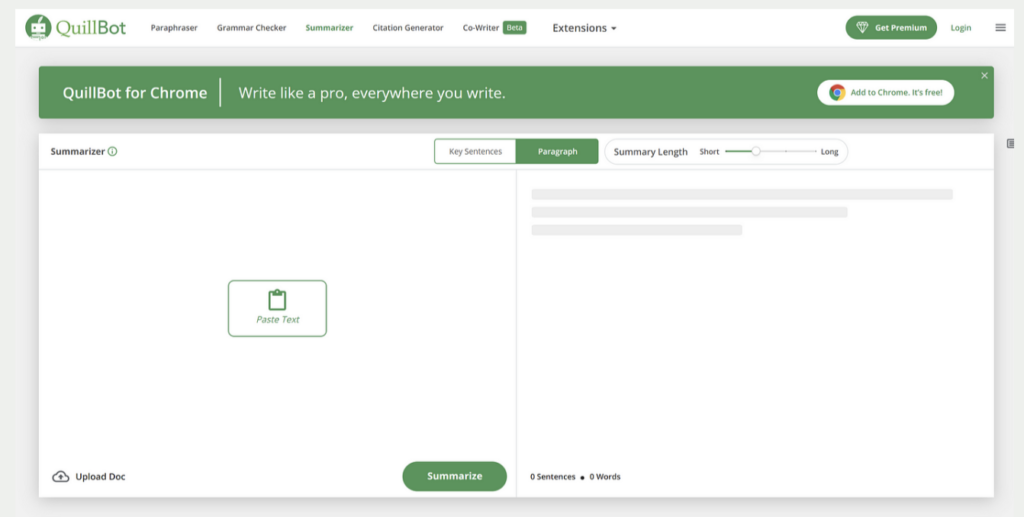Click the clipboard Paste Text button
1024x517 pixels.
pyautogui.click(x=277, y=308)
